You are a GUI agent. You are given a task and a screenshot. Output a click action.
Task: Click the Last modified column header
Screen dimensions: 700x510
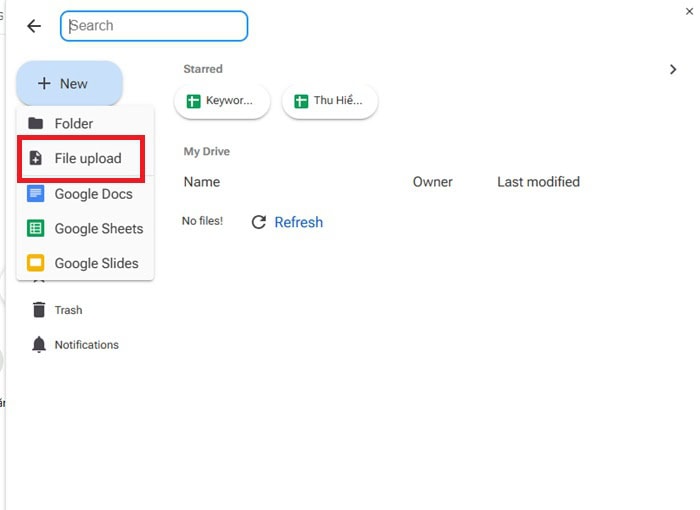[x=538, y=182]
